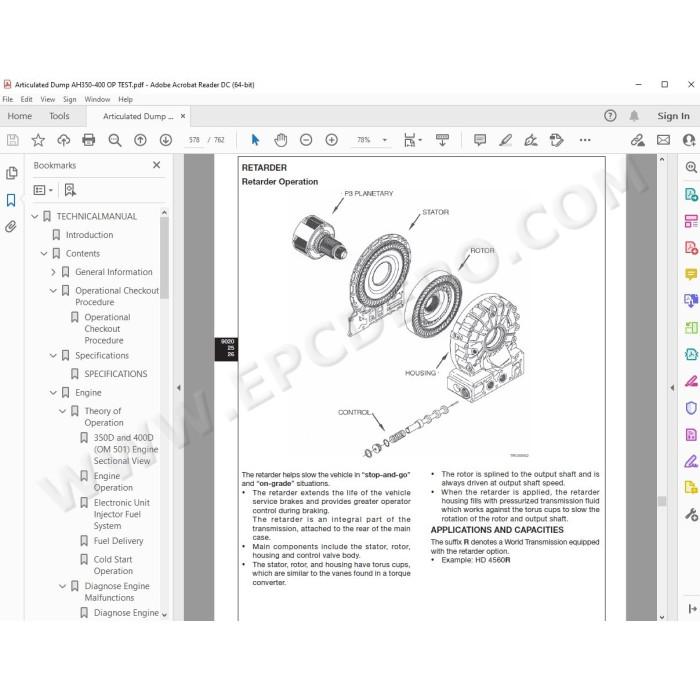Viewport: 700px width, 700px height.
Task: Click the current page number field
Action: coord(194,140)
